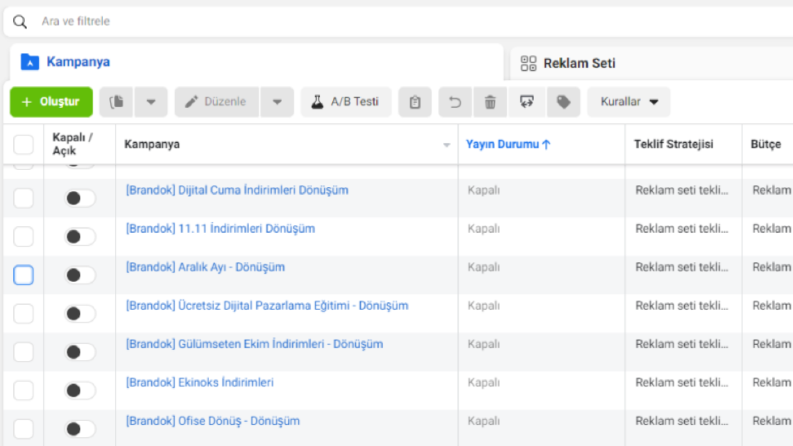Toggle on Ekinoks İndirimleri campaign
The image size is (793, 446).
pyautogui.click(x=80, y=390)
